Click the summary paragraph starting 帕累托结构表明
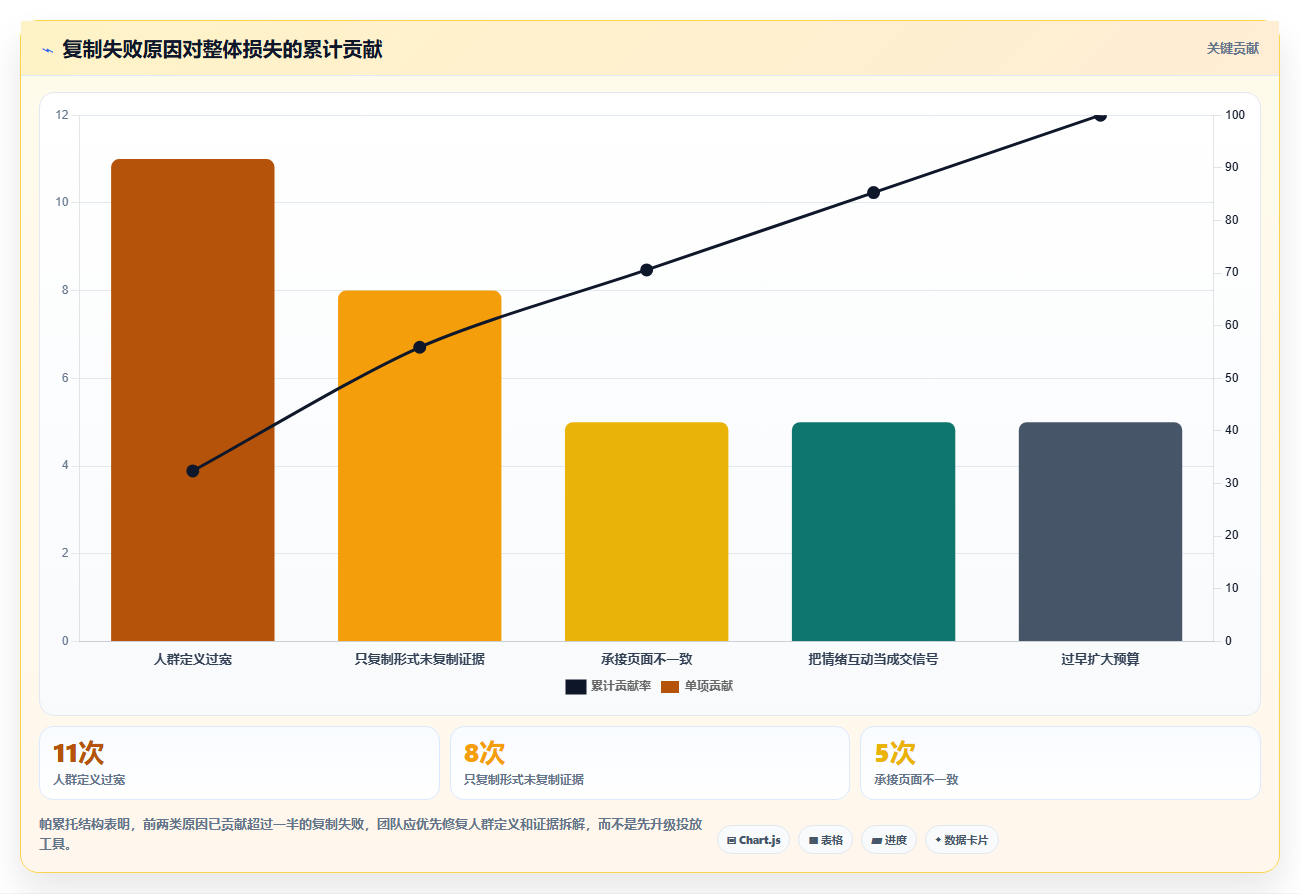This screenshot has width=1300, height=894. tap(371, 835)
